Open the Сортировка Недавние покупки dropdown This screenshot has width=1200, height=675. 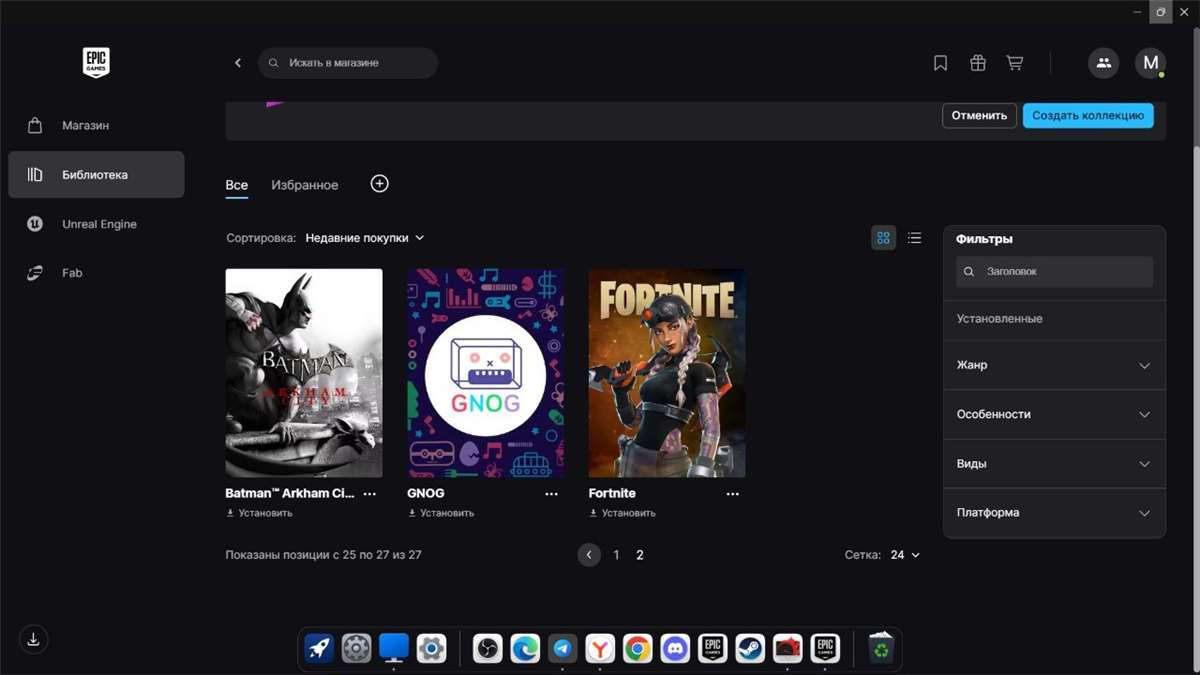point(365,238)
